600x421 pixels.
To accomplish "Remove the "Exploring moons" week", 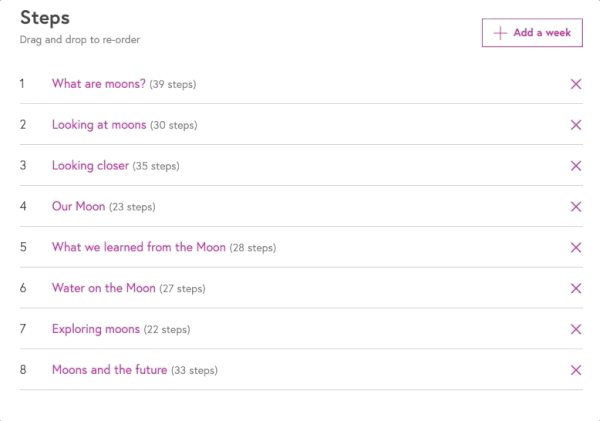I will pyautogui.click(x=576, y=329).
